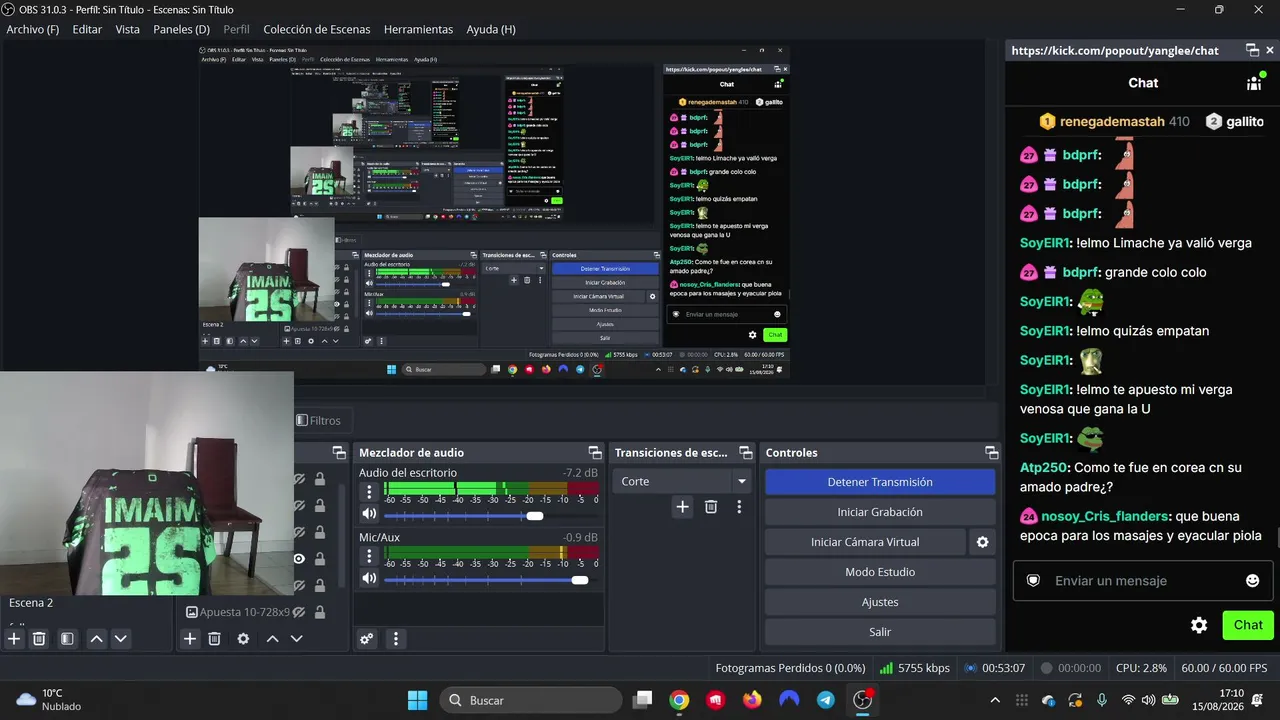The image size is (1280, 720).
Task: Open Telegram from the taskbar
Action: [826, 700]
